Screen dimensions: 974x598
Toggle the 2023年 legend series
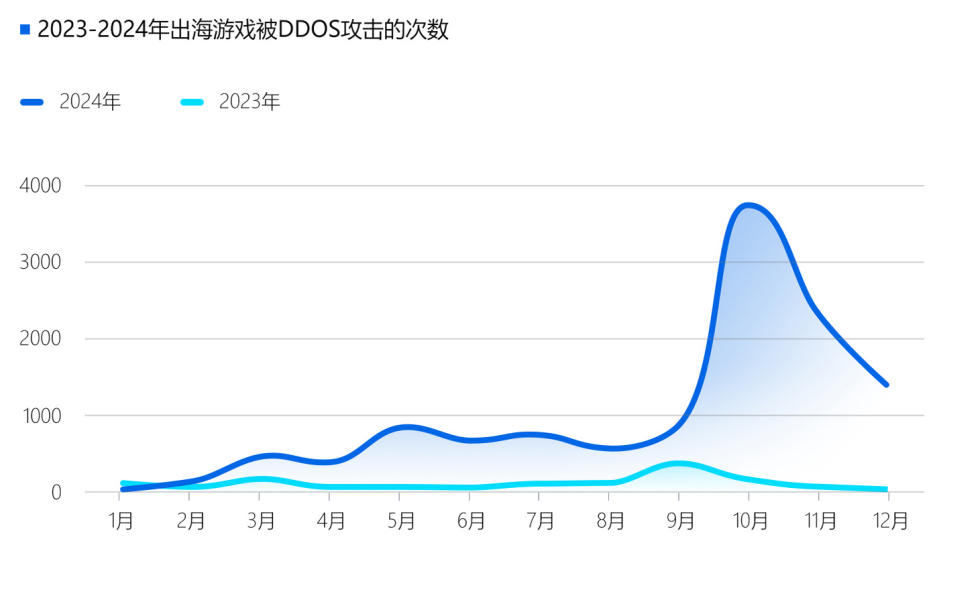[230, 101]
